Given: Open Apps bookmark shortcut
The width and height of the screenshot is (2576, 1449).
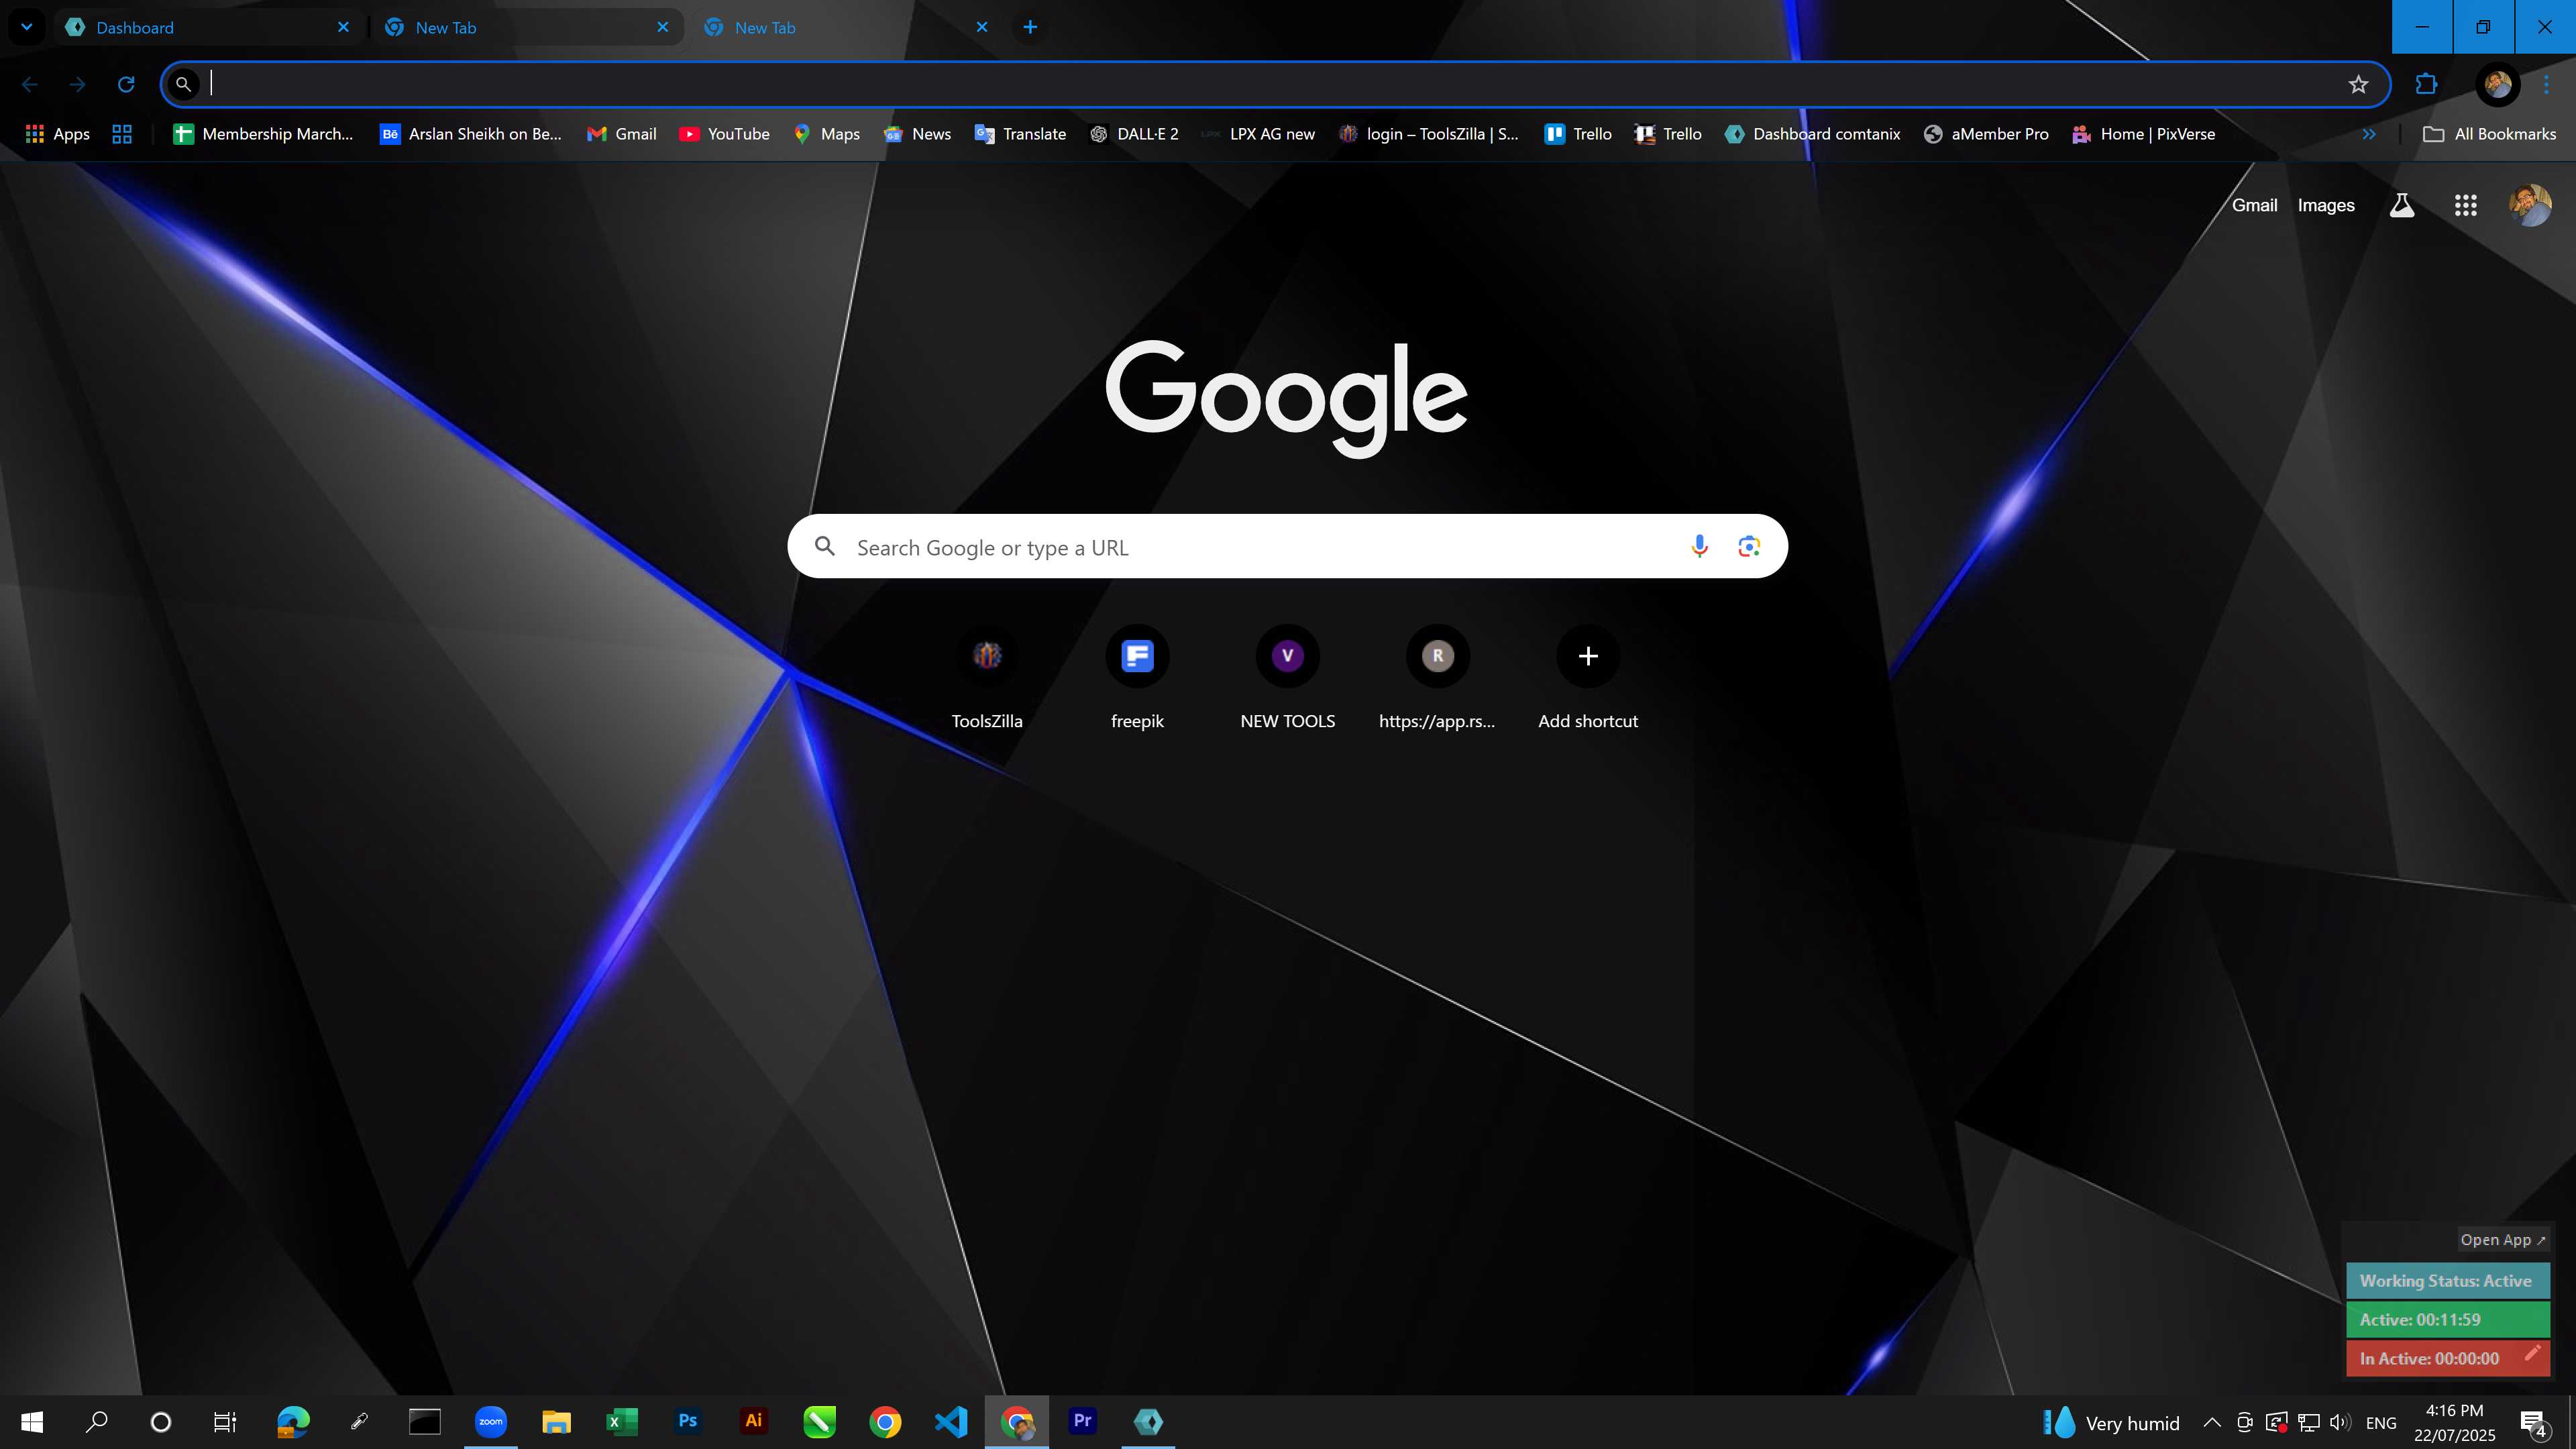Looking at the screenshot, I should click(x=57, y=134).
